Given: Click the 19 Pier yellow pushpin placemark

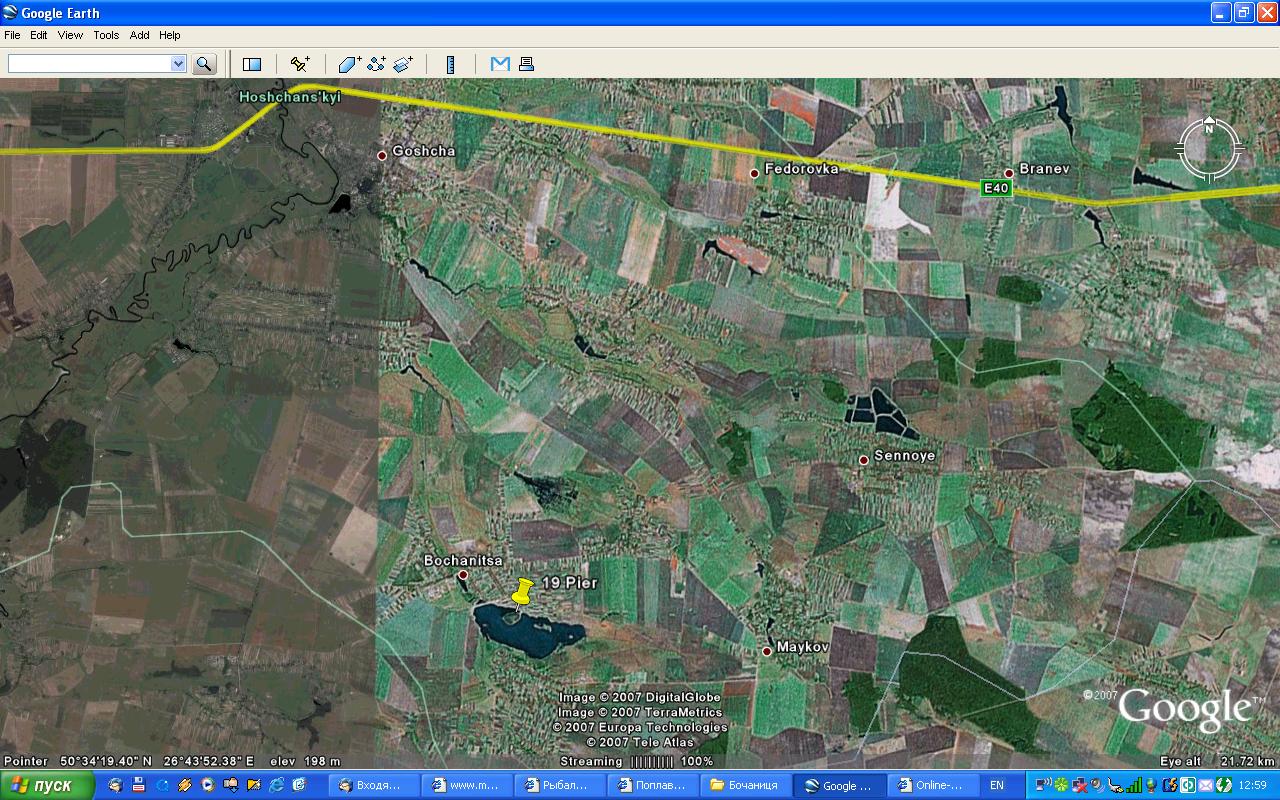Looking at the screenshot, I should click(x=521, y=591).
